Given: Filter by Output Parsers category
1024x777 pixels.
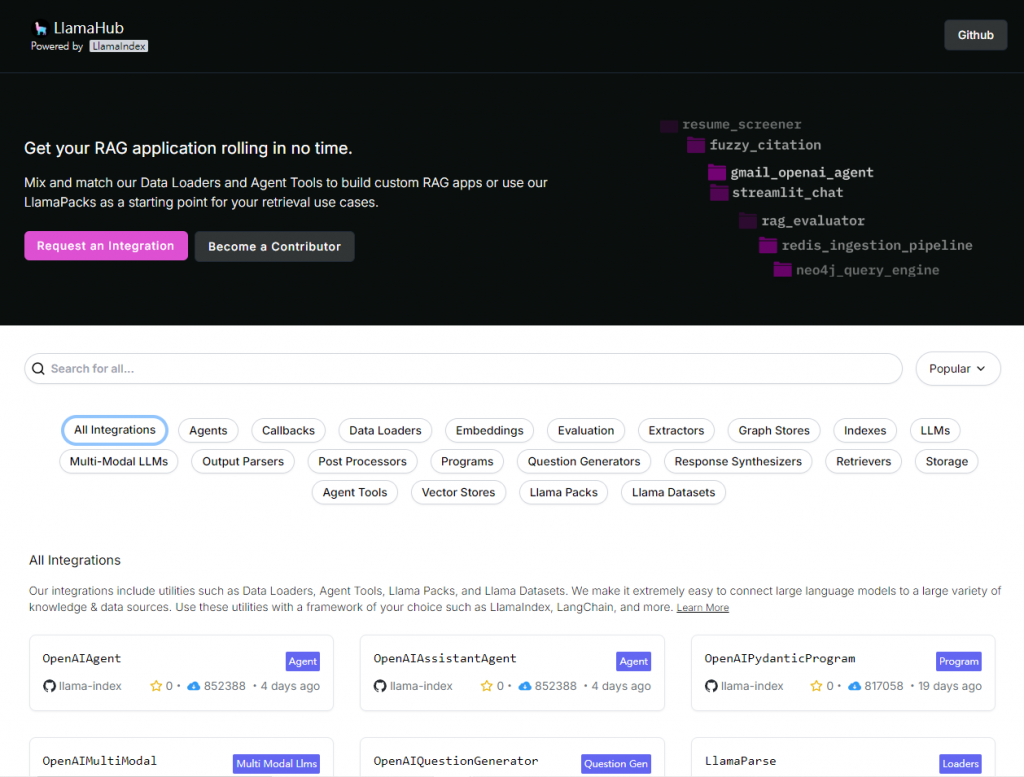Looking at the screenshot, I should (243, 462).
